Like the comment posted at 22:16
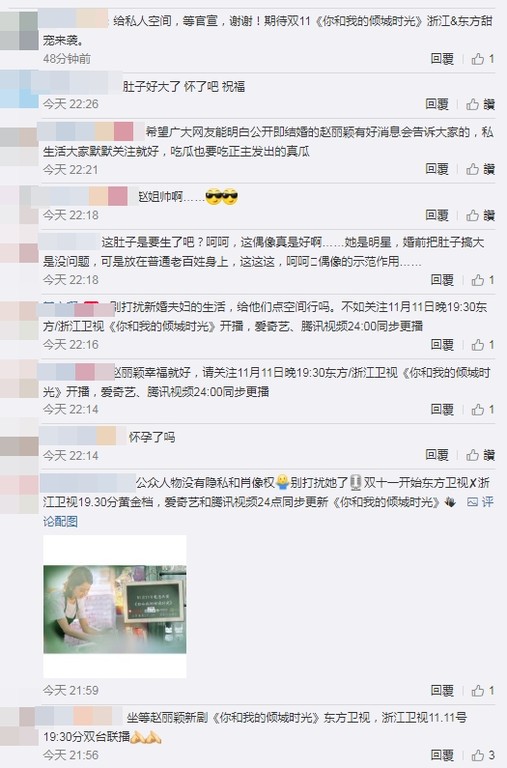 [483, 345]
